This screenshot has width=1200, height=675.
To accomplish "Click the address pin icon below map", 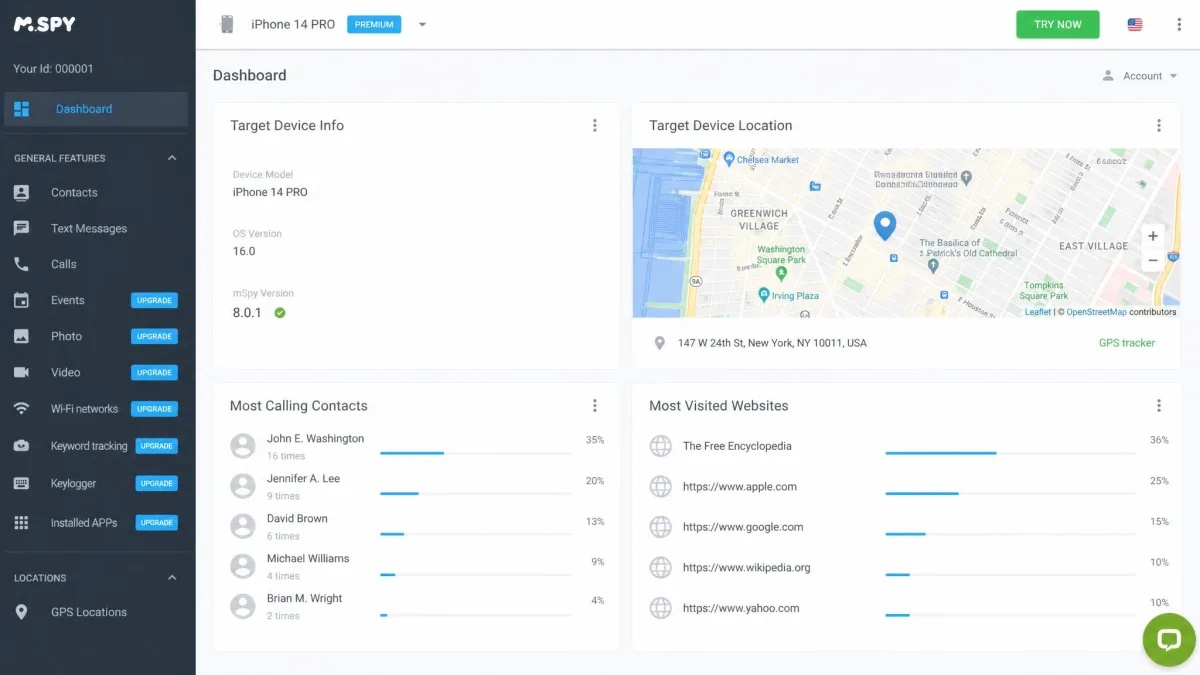I will pos(659,343).
